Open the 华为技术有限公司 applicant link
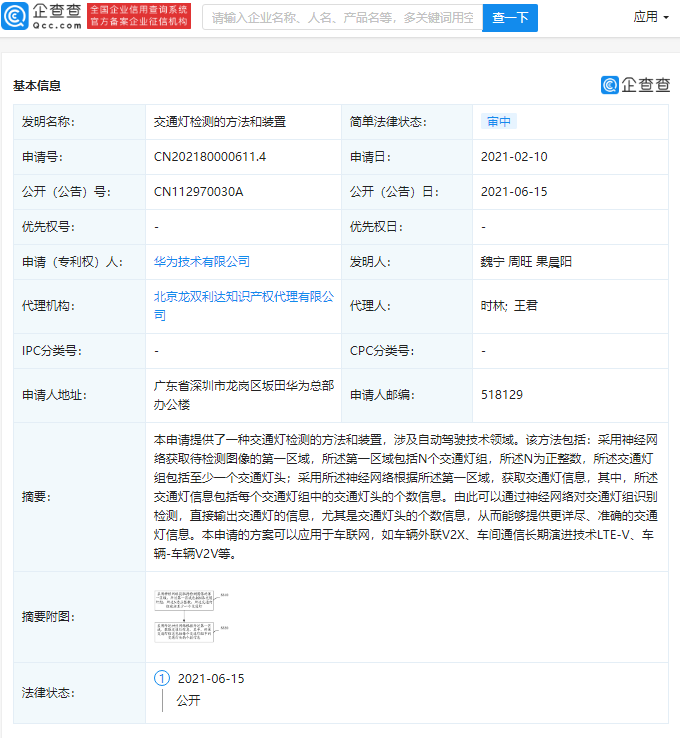Image resolution: width=680 pixels, height=738 pixels. click(x=202, y=262)
